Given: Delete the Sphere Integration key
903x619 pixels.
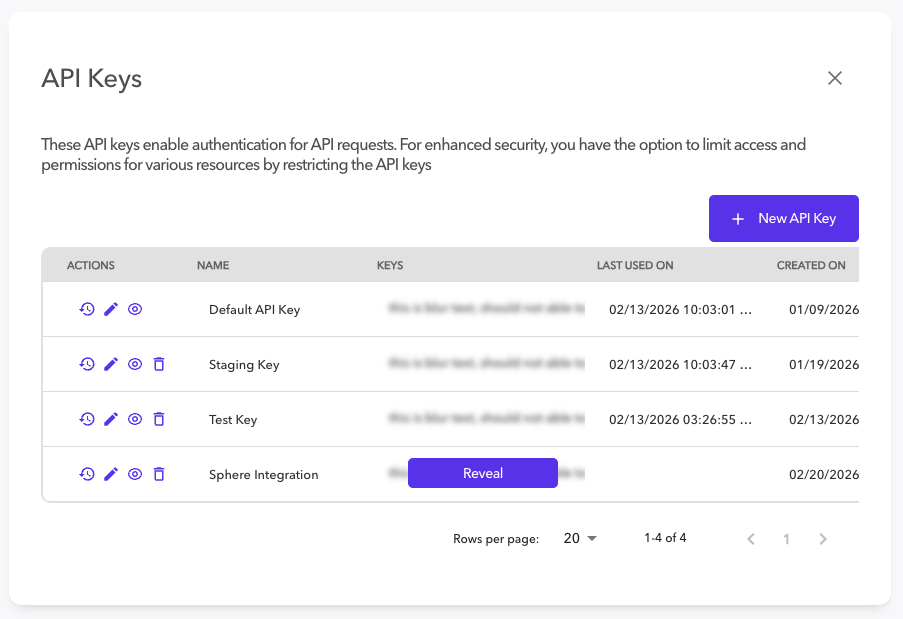Looking at the screenshot, I should coord(159,475).
